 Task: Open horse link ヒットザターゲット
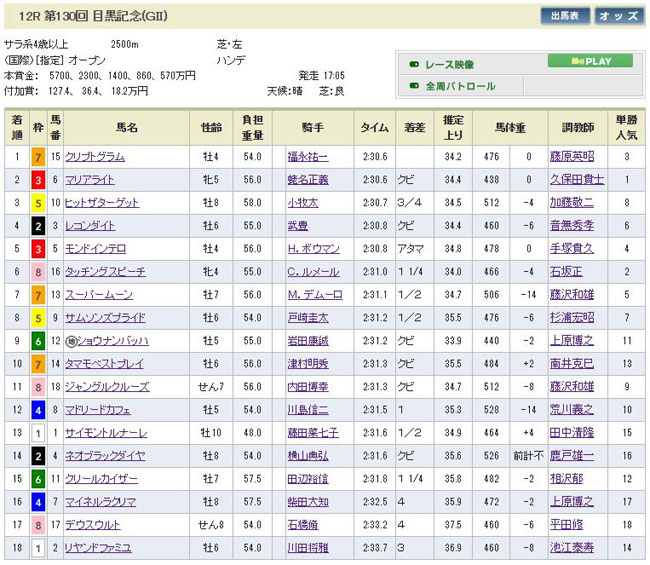pos(102,203)
